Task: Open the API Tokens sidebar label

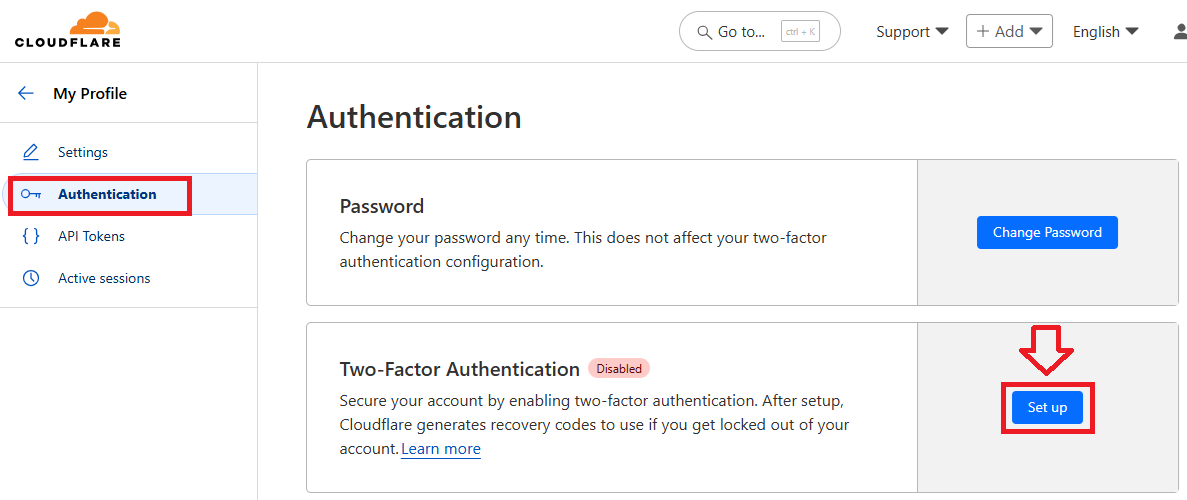Action: (x=91, y=236)
